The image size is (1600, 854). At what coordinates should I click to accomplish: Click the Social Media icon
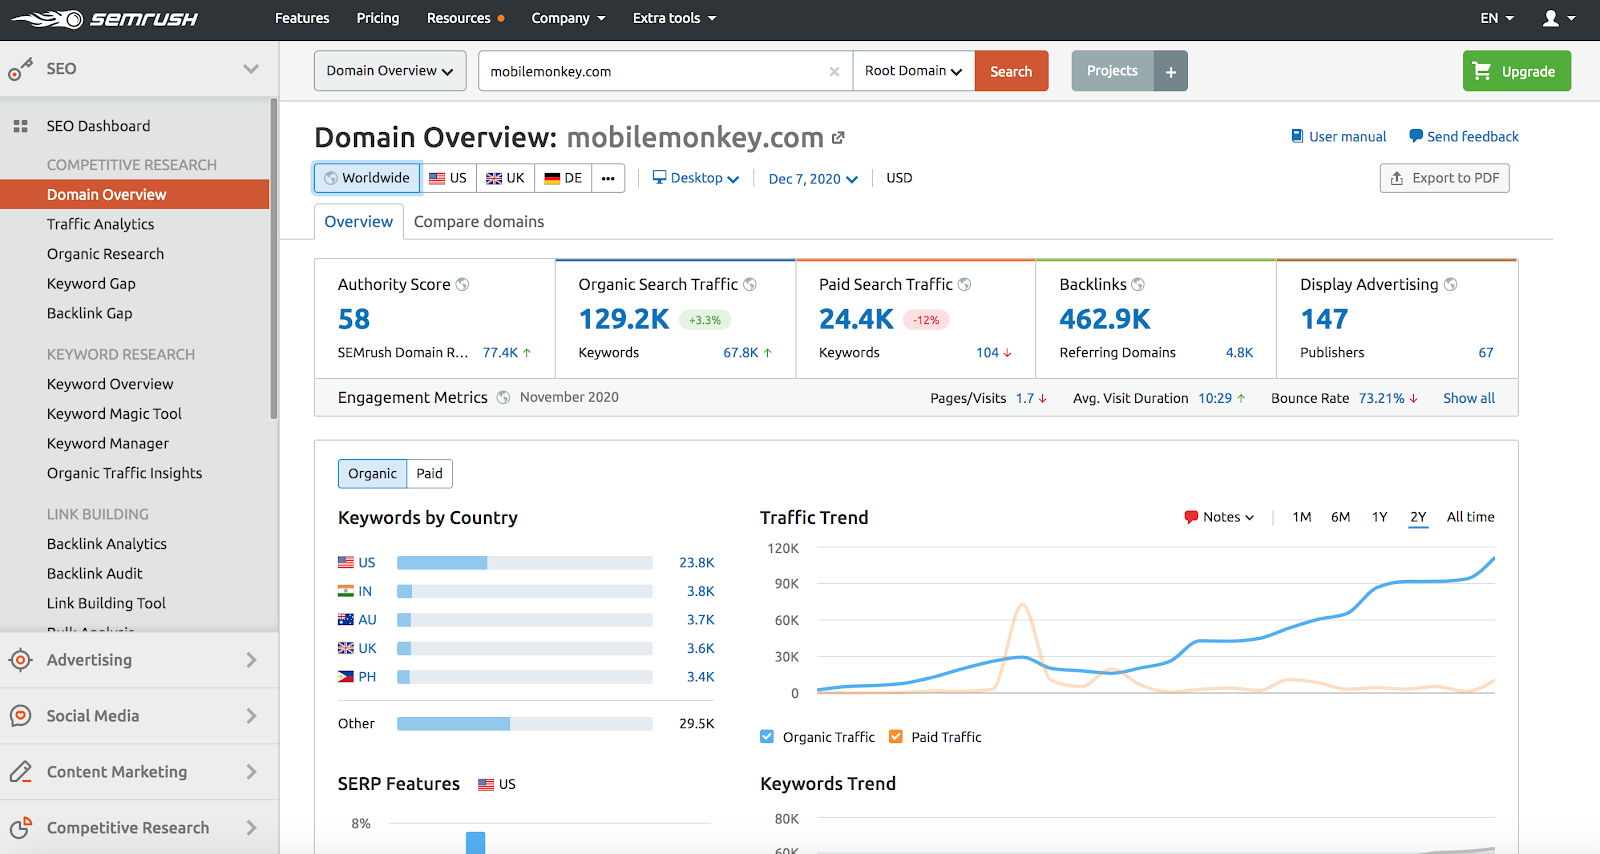[20, 716]
